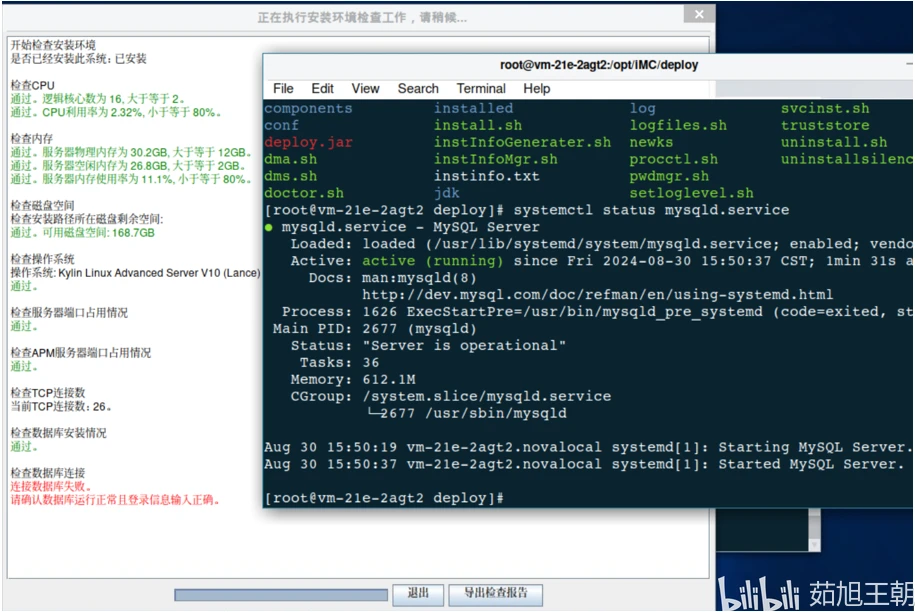The height and width of the screenshot is (612, 915).
Task: Select the 'Starting MySQL Server.' log line
Action: pos(588,447)
